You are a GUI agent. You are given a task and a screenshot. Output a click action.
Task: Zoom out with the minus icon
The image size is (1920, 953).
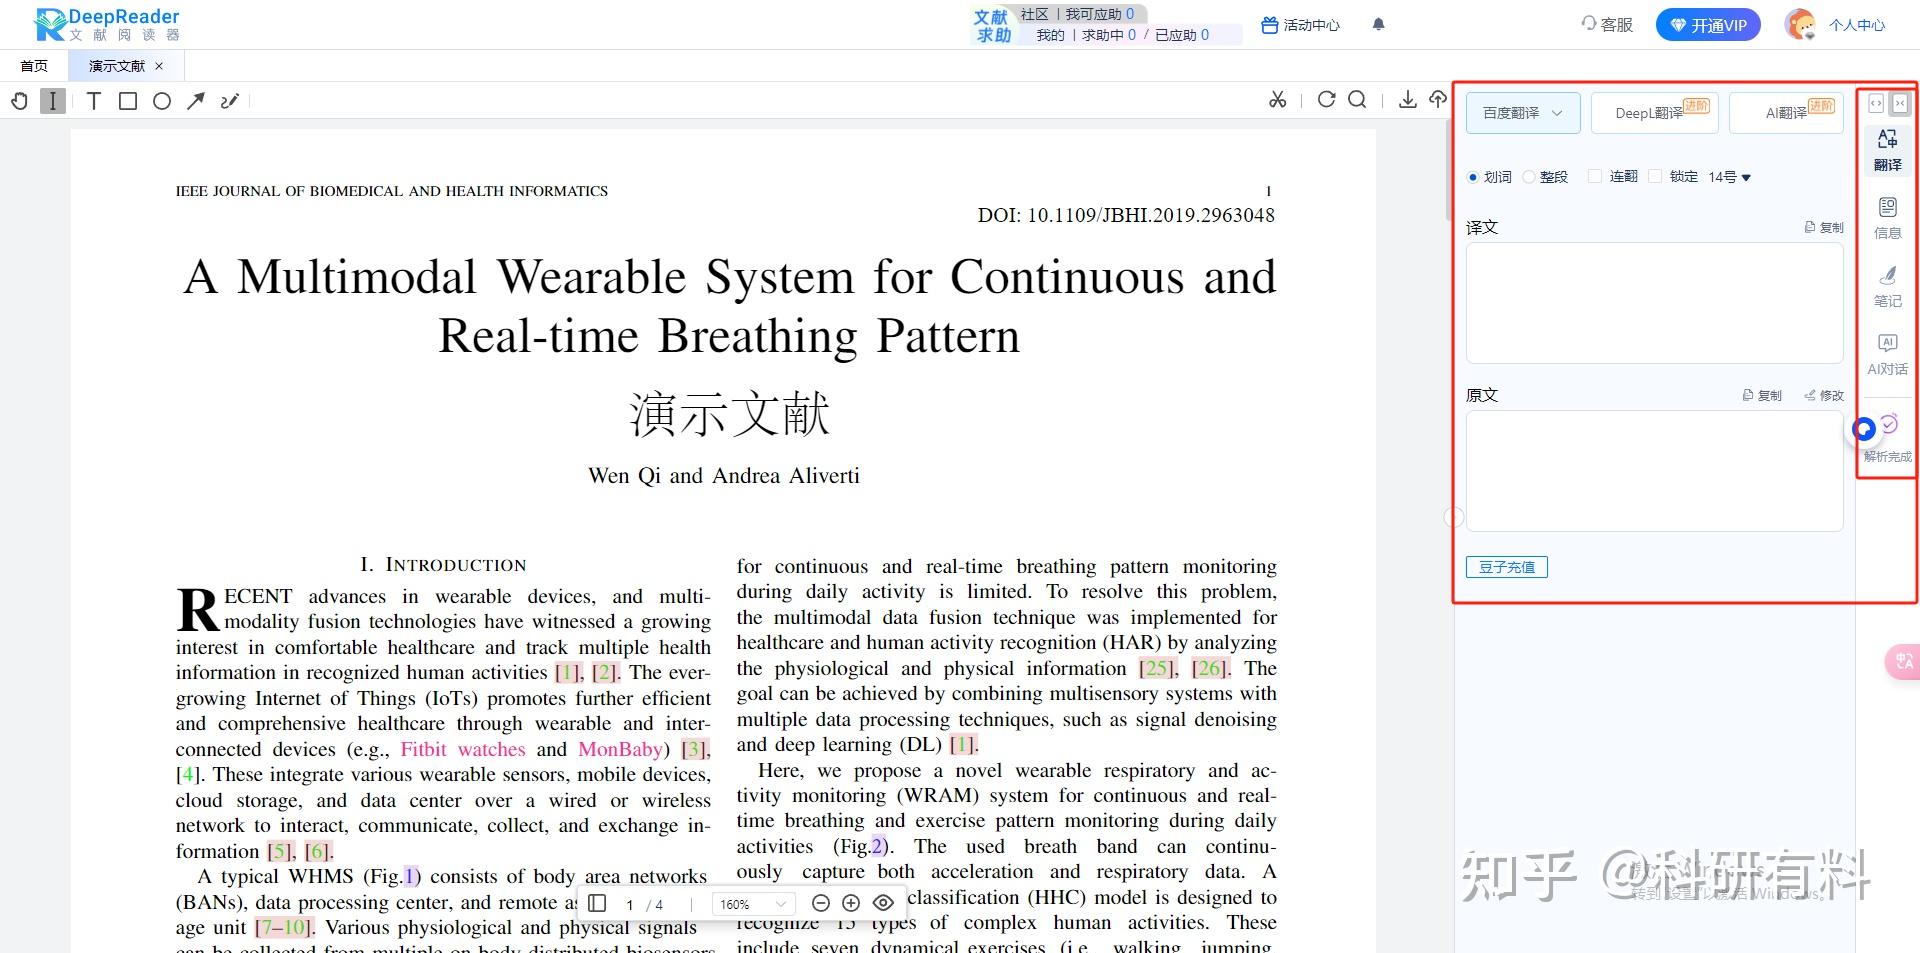point(821,903)
